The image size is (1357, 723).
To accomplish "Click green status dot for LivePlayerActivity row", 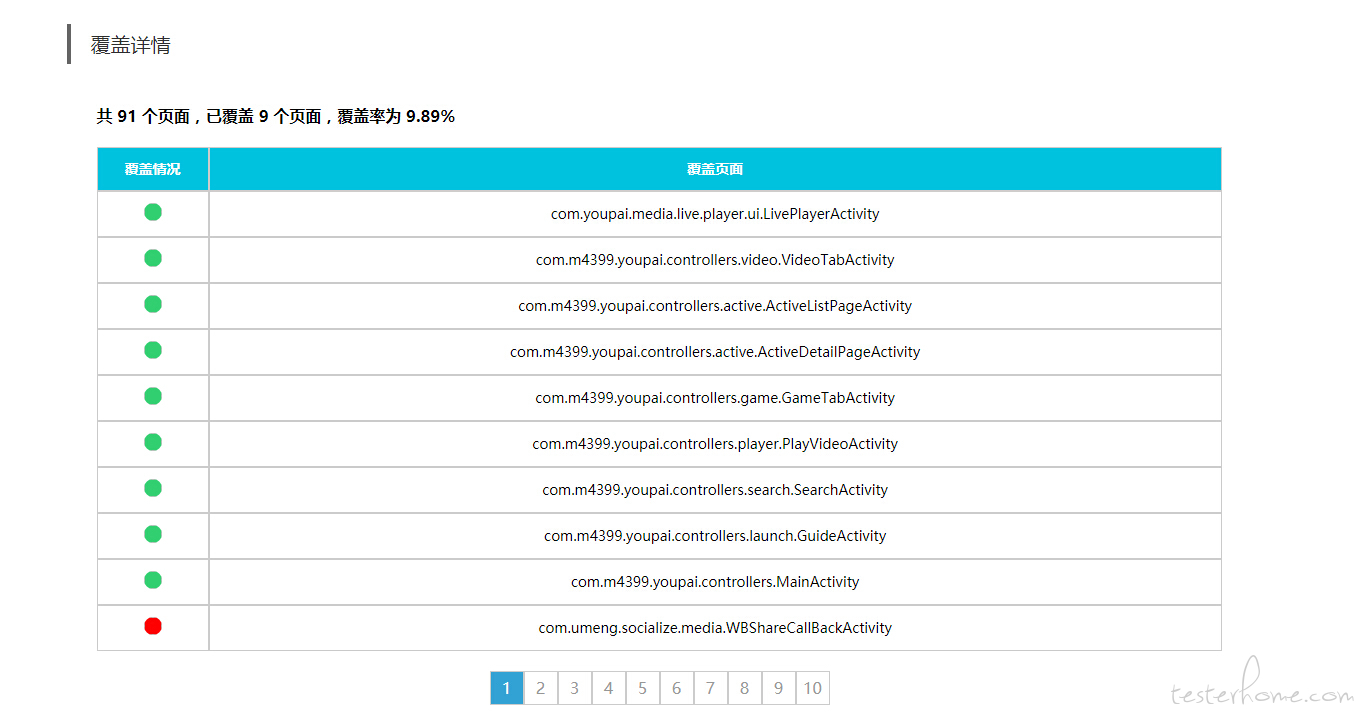I will [x=153, y=212].
